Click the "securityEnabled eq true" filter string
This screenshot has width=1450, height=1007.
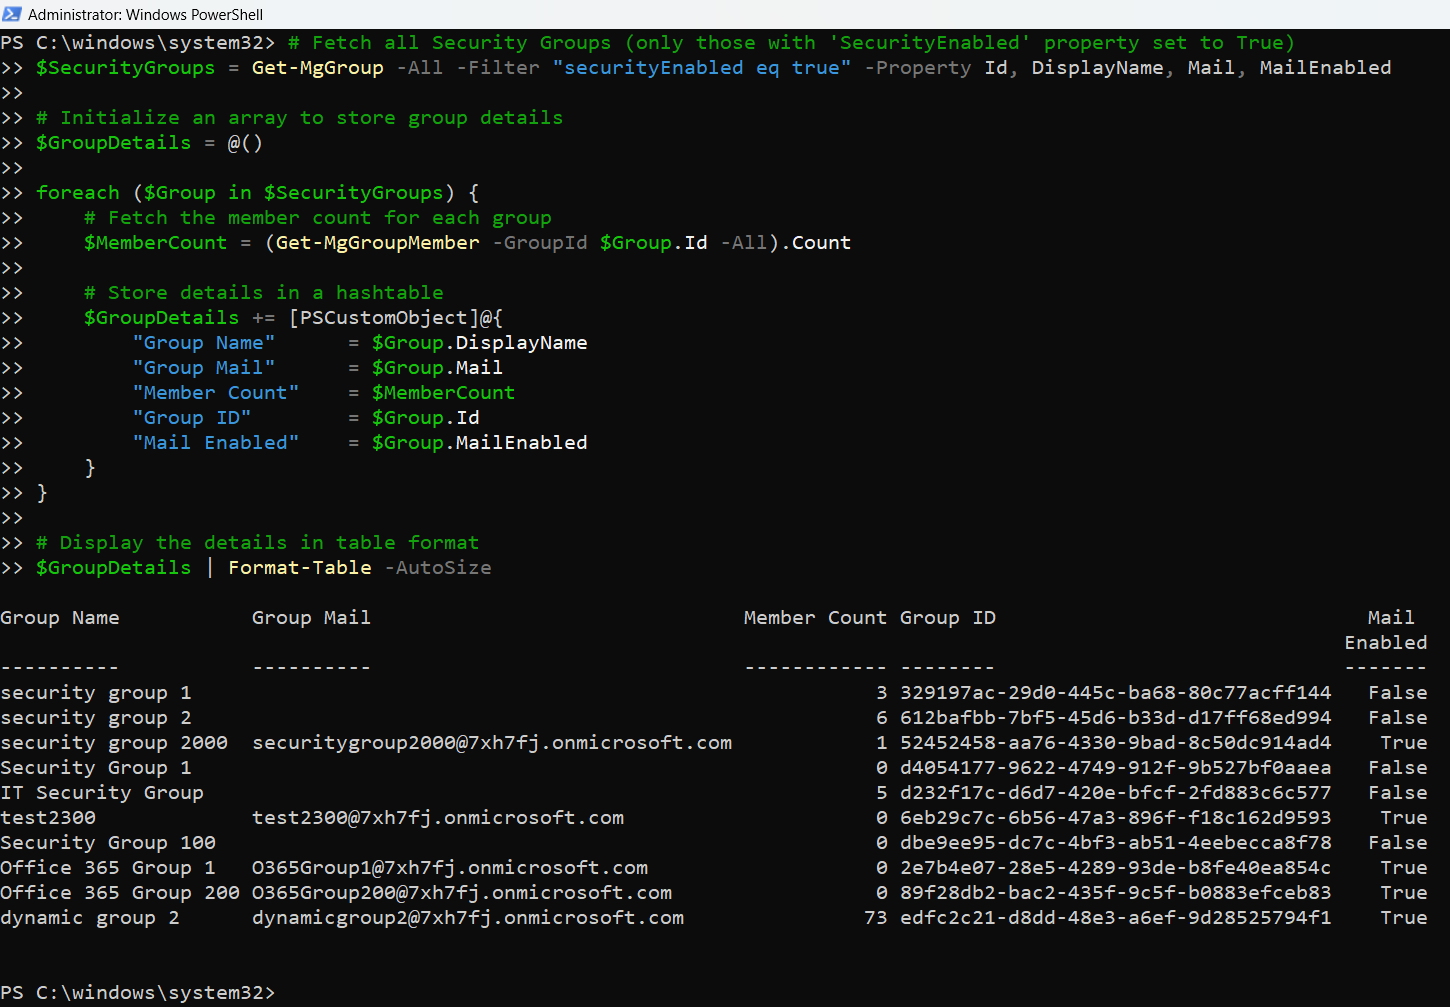tap(701, 68)
